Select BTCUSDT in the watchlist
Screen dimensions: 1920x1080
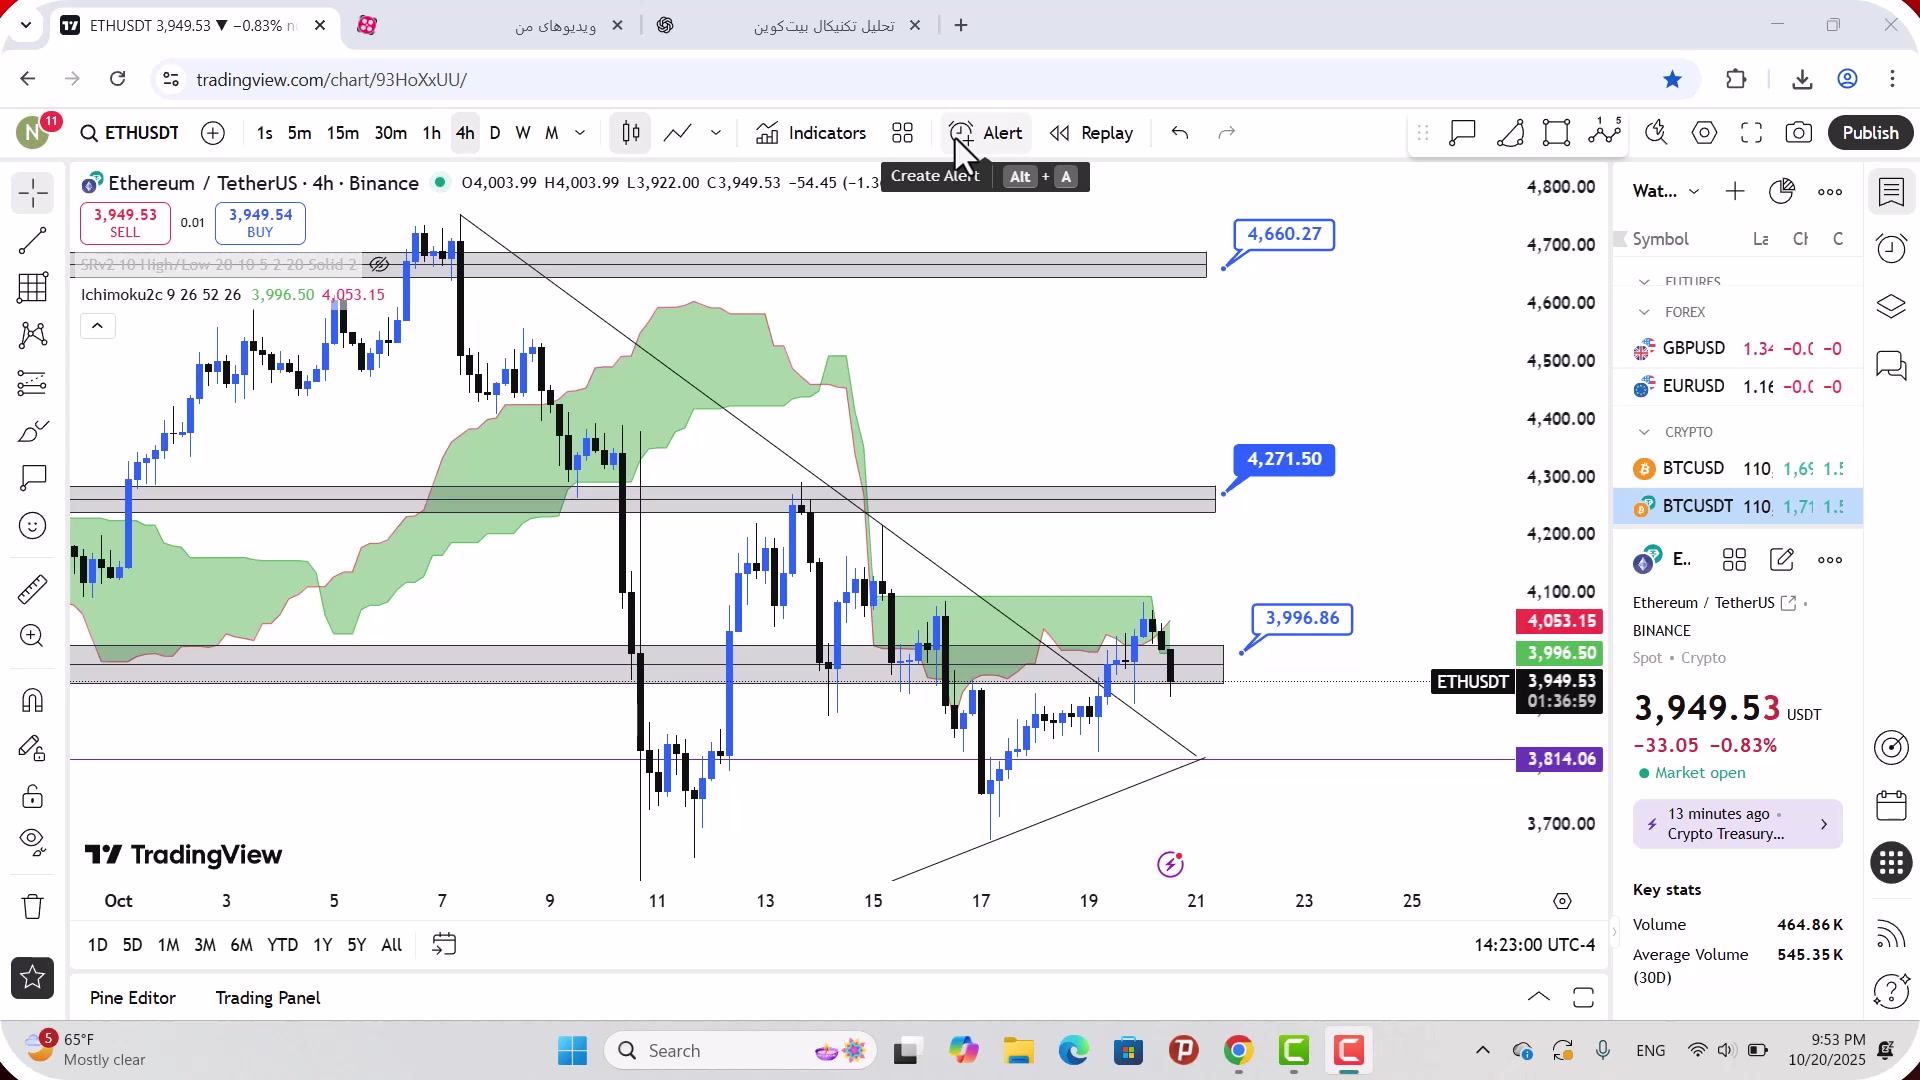click(x=1738, y=506)
